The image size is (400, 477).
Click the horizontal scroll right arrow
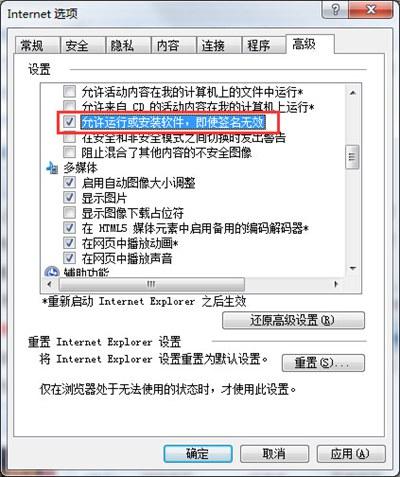[x=336, y=284]
